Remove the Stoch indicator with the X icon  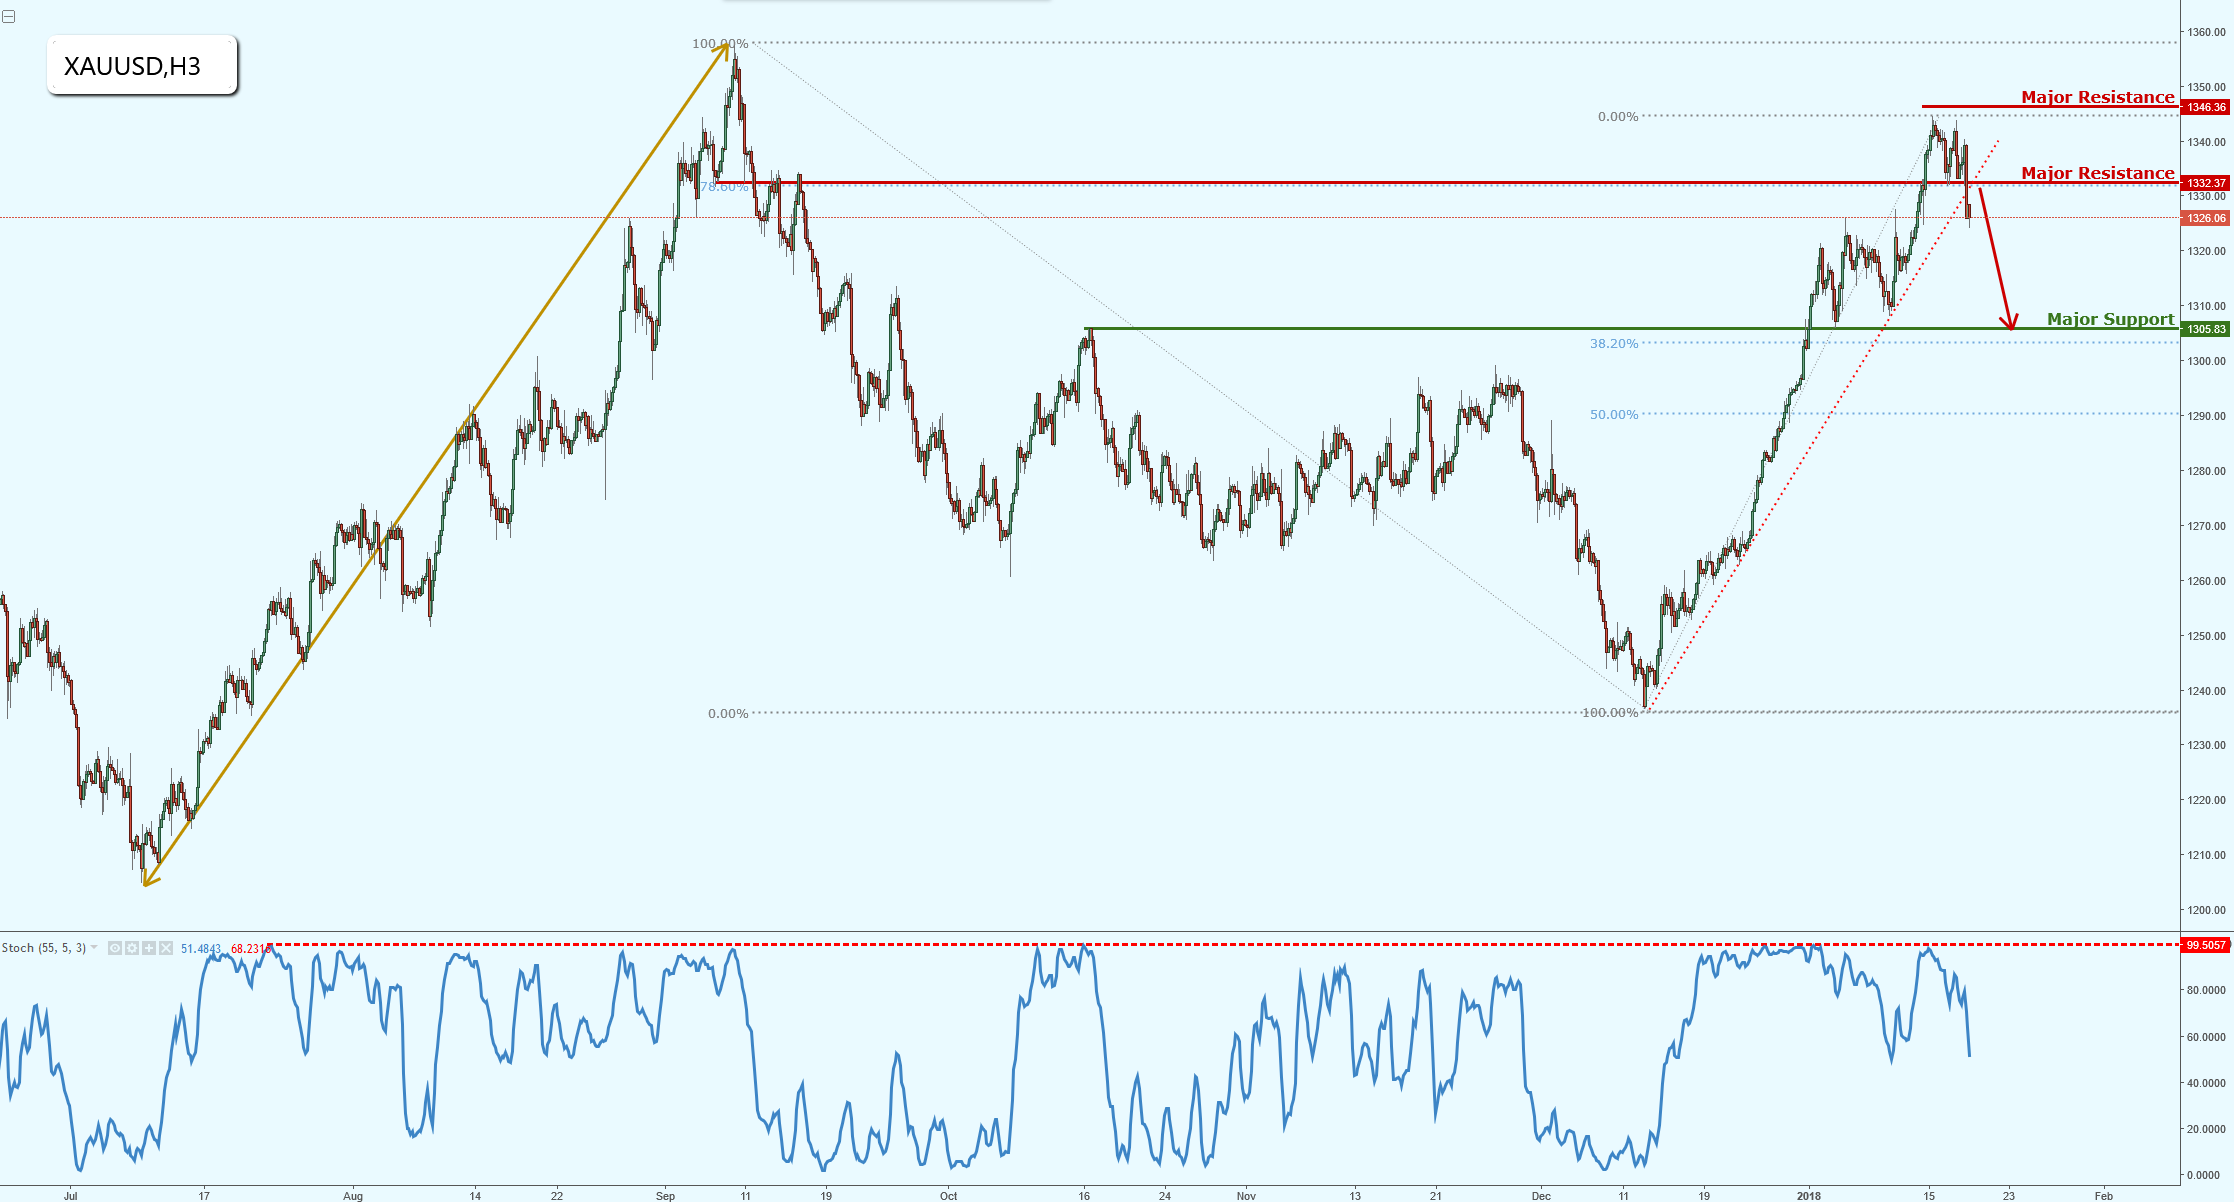click(166, 948)
